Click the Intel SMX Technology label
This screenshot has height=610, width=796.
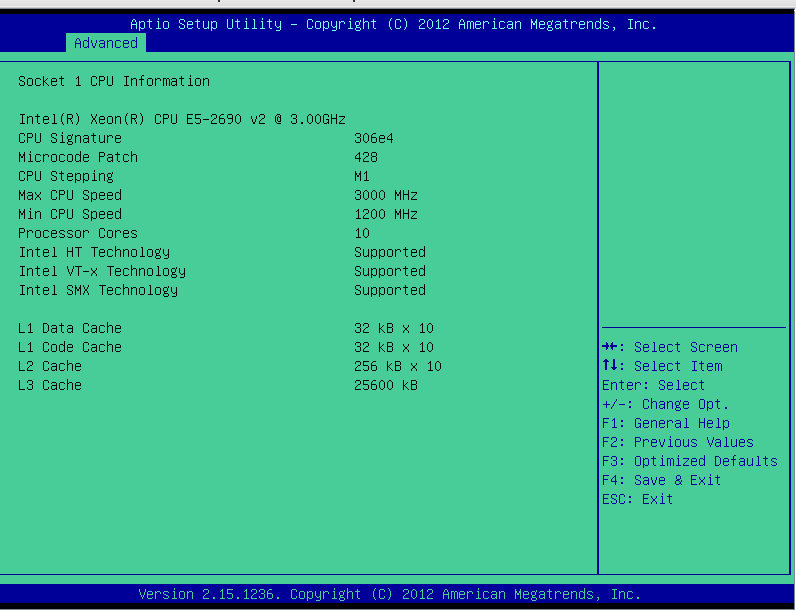pos(98,290)
